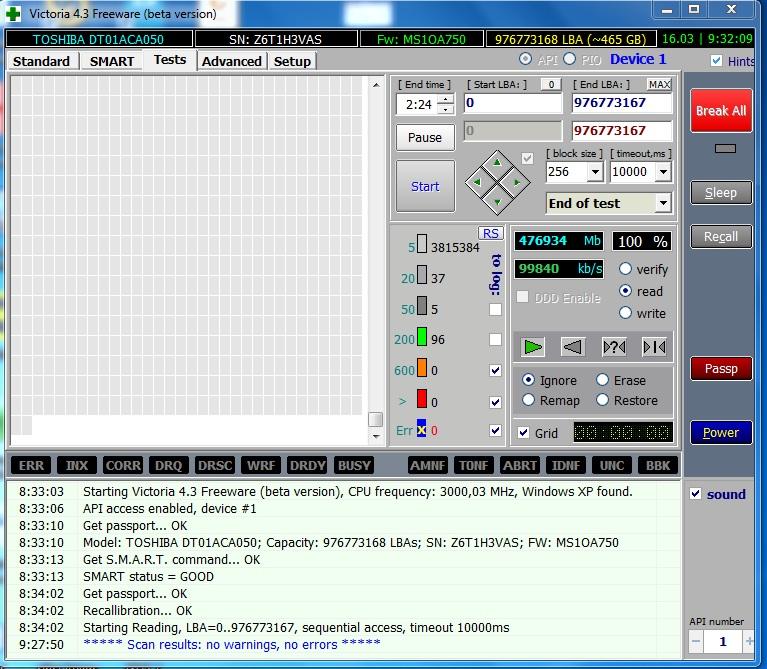Screen dimensions: 767x669
Task: Click the ERR status indicator
Action: 31,465
